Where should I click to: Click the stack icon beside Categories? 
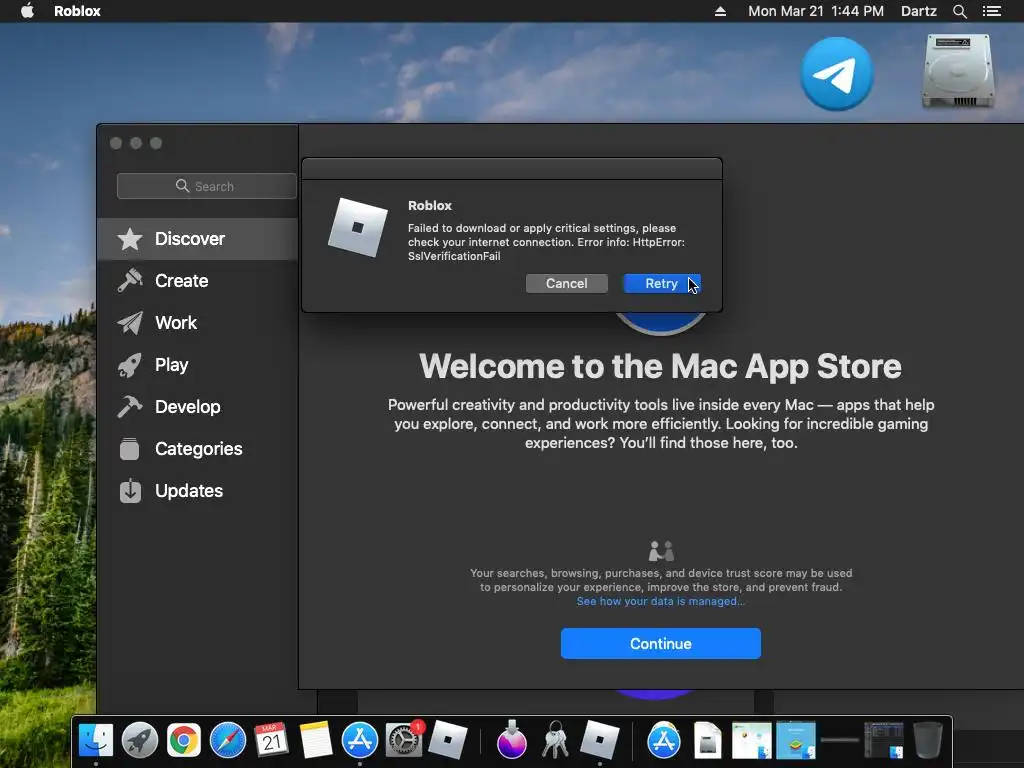[x=130, y=449]
